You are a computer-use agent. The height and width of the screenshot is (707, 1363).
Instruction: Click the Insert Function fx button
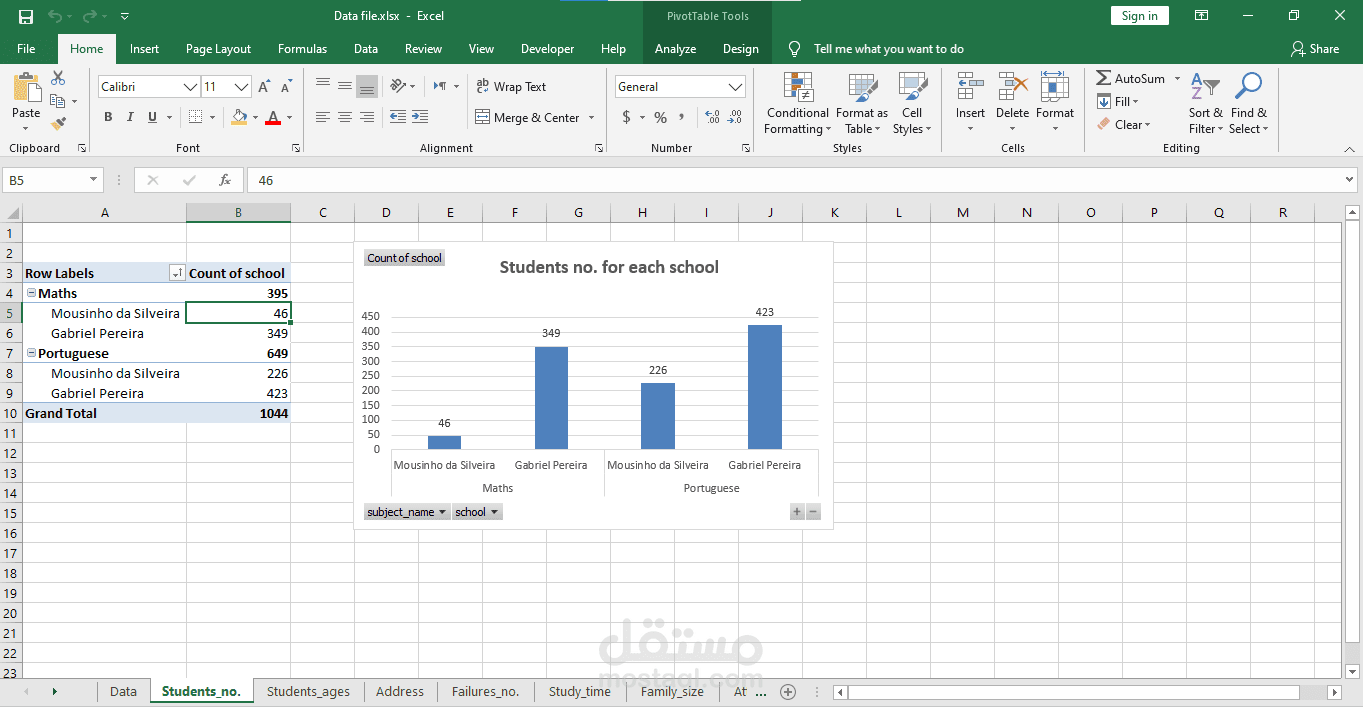[225, 180]
